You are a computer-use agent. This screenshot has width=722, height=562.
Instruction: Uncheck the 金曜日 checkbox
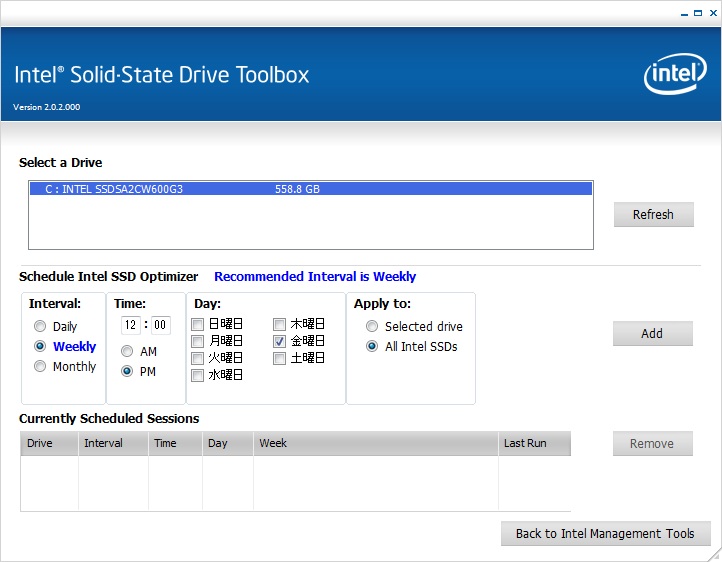pos(280,341)
